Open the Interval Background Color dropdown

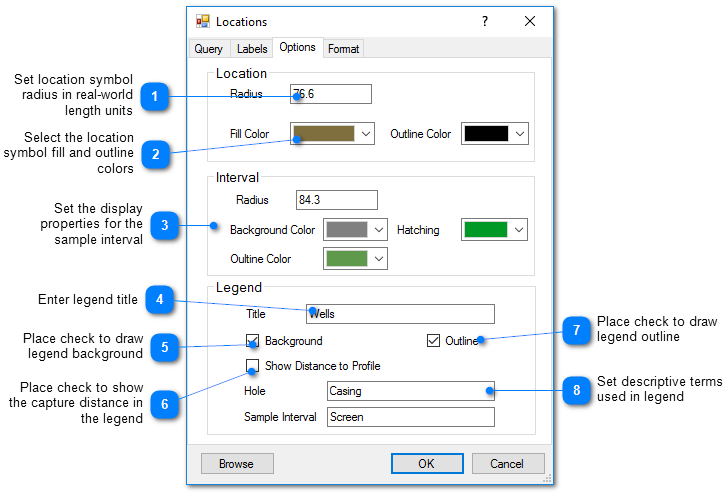pos(378,230)
